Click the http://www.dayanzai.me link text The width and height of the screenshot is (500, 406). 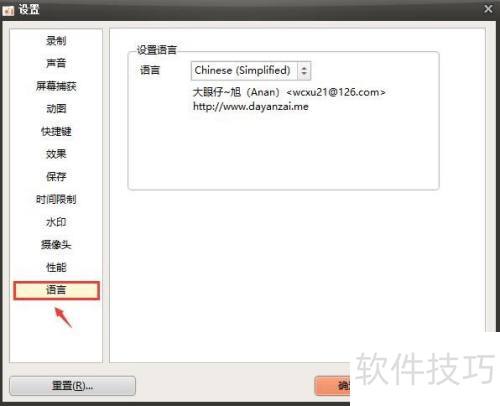251,107
